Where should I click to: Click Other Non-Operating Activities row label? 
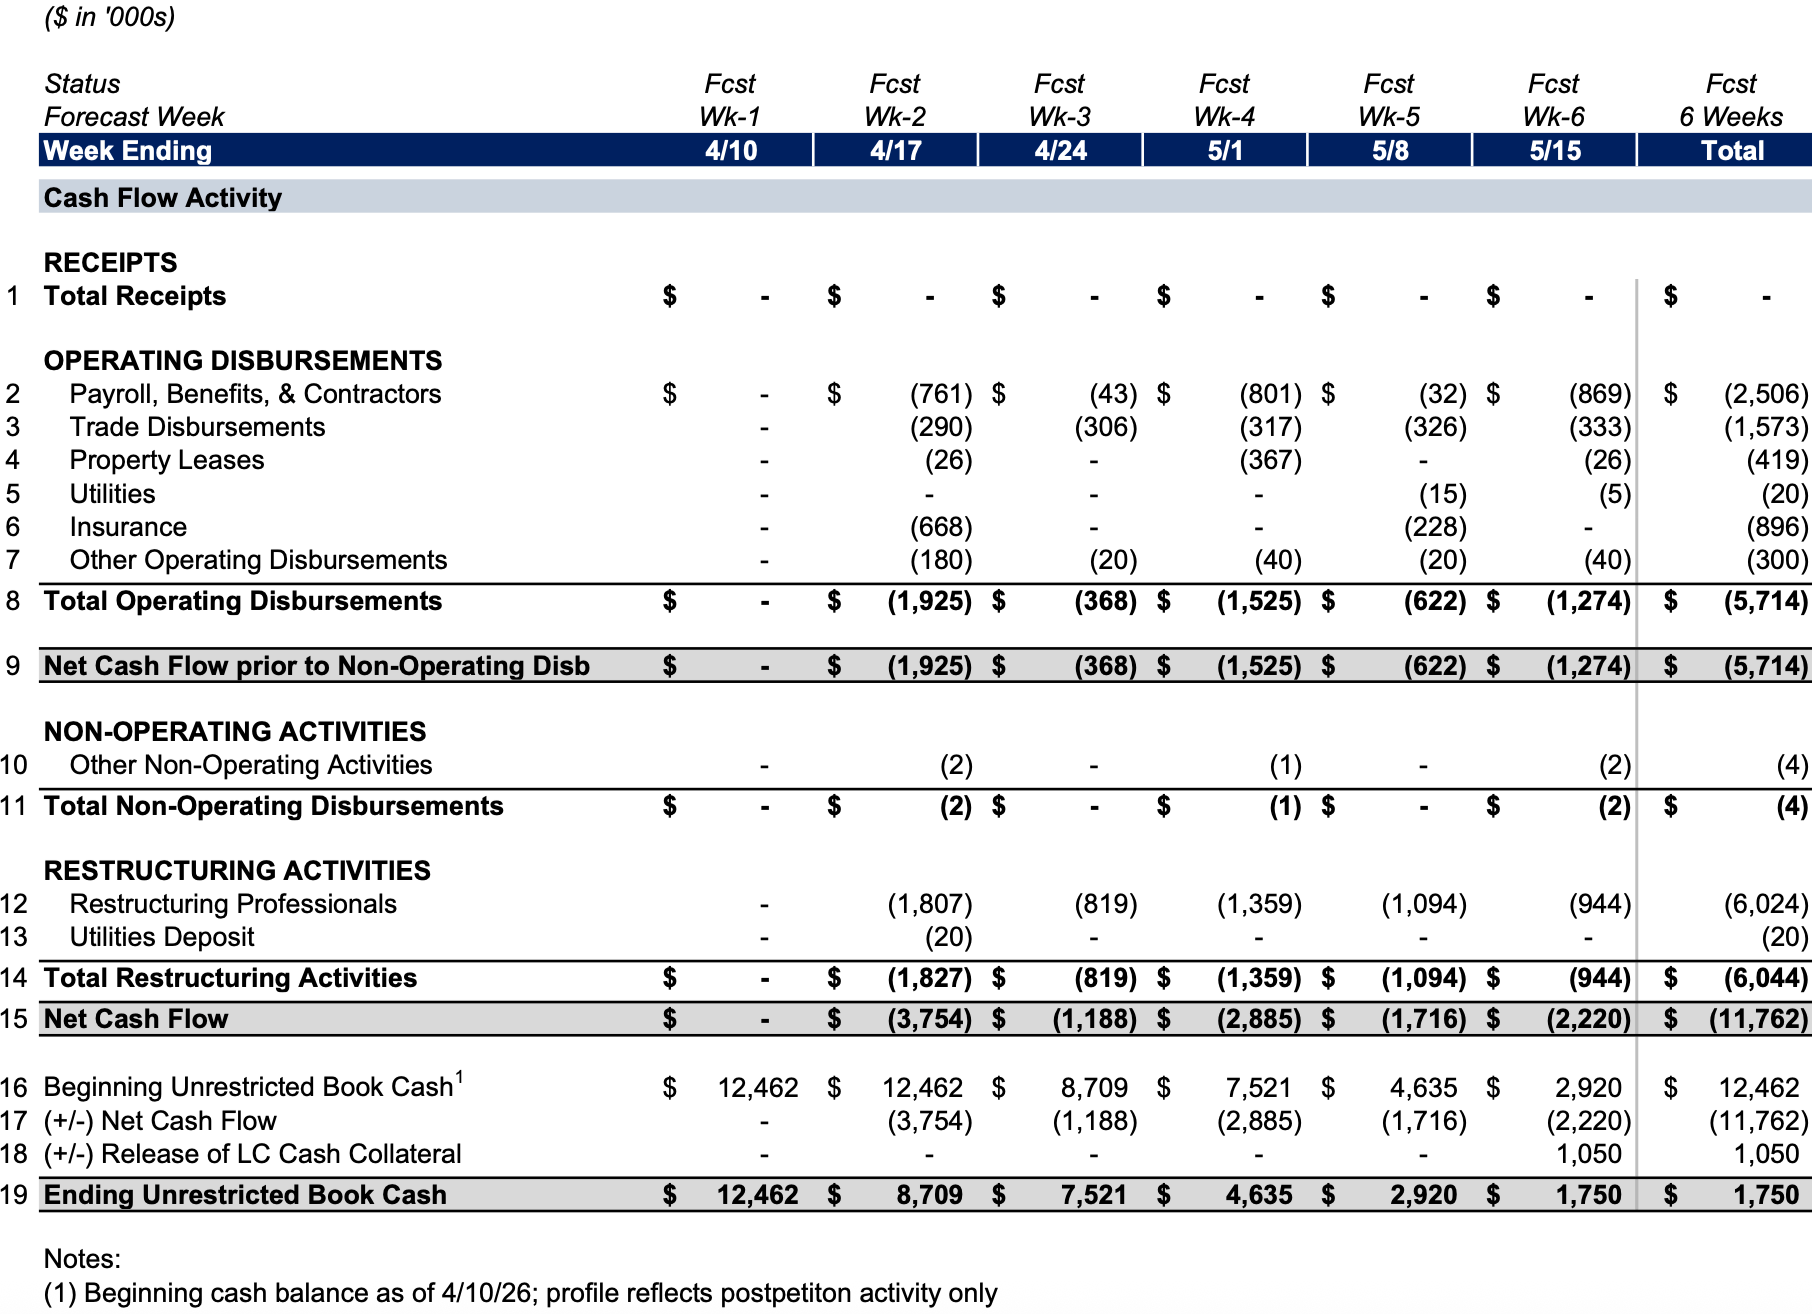tap(251, 765)
